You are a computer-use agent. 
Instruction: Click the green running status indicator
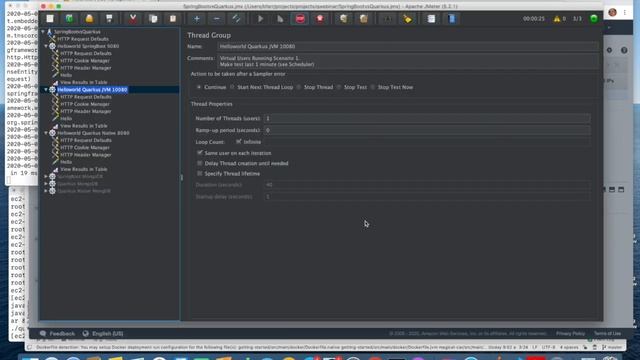coord(594,18)
